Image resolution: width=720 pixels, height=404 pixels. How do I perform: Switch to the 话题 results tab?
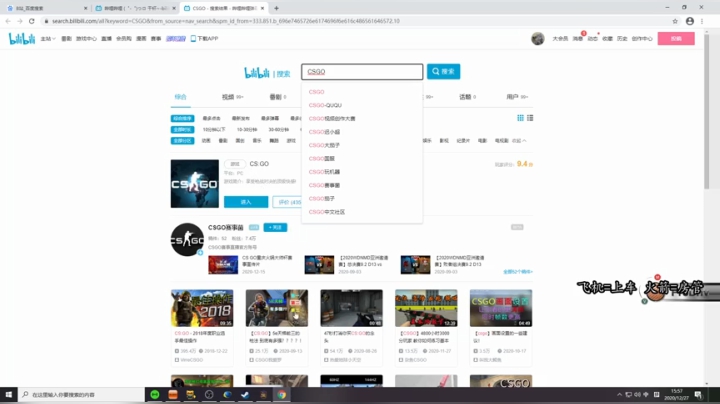point(467,97)
